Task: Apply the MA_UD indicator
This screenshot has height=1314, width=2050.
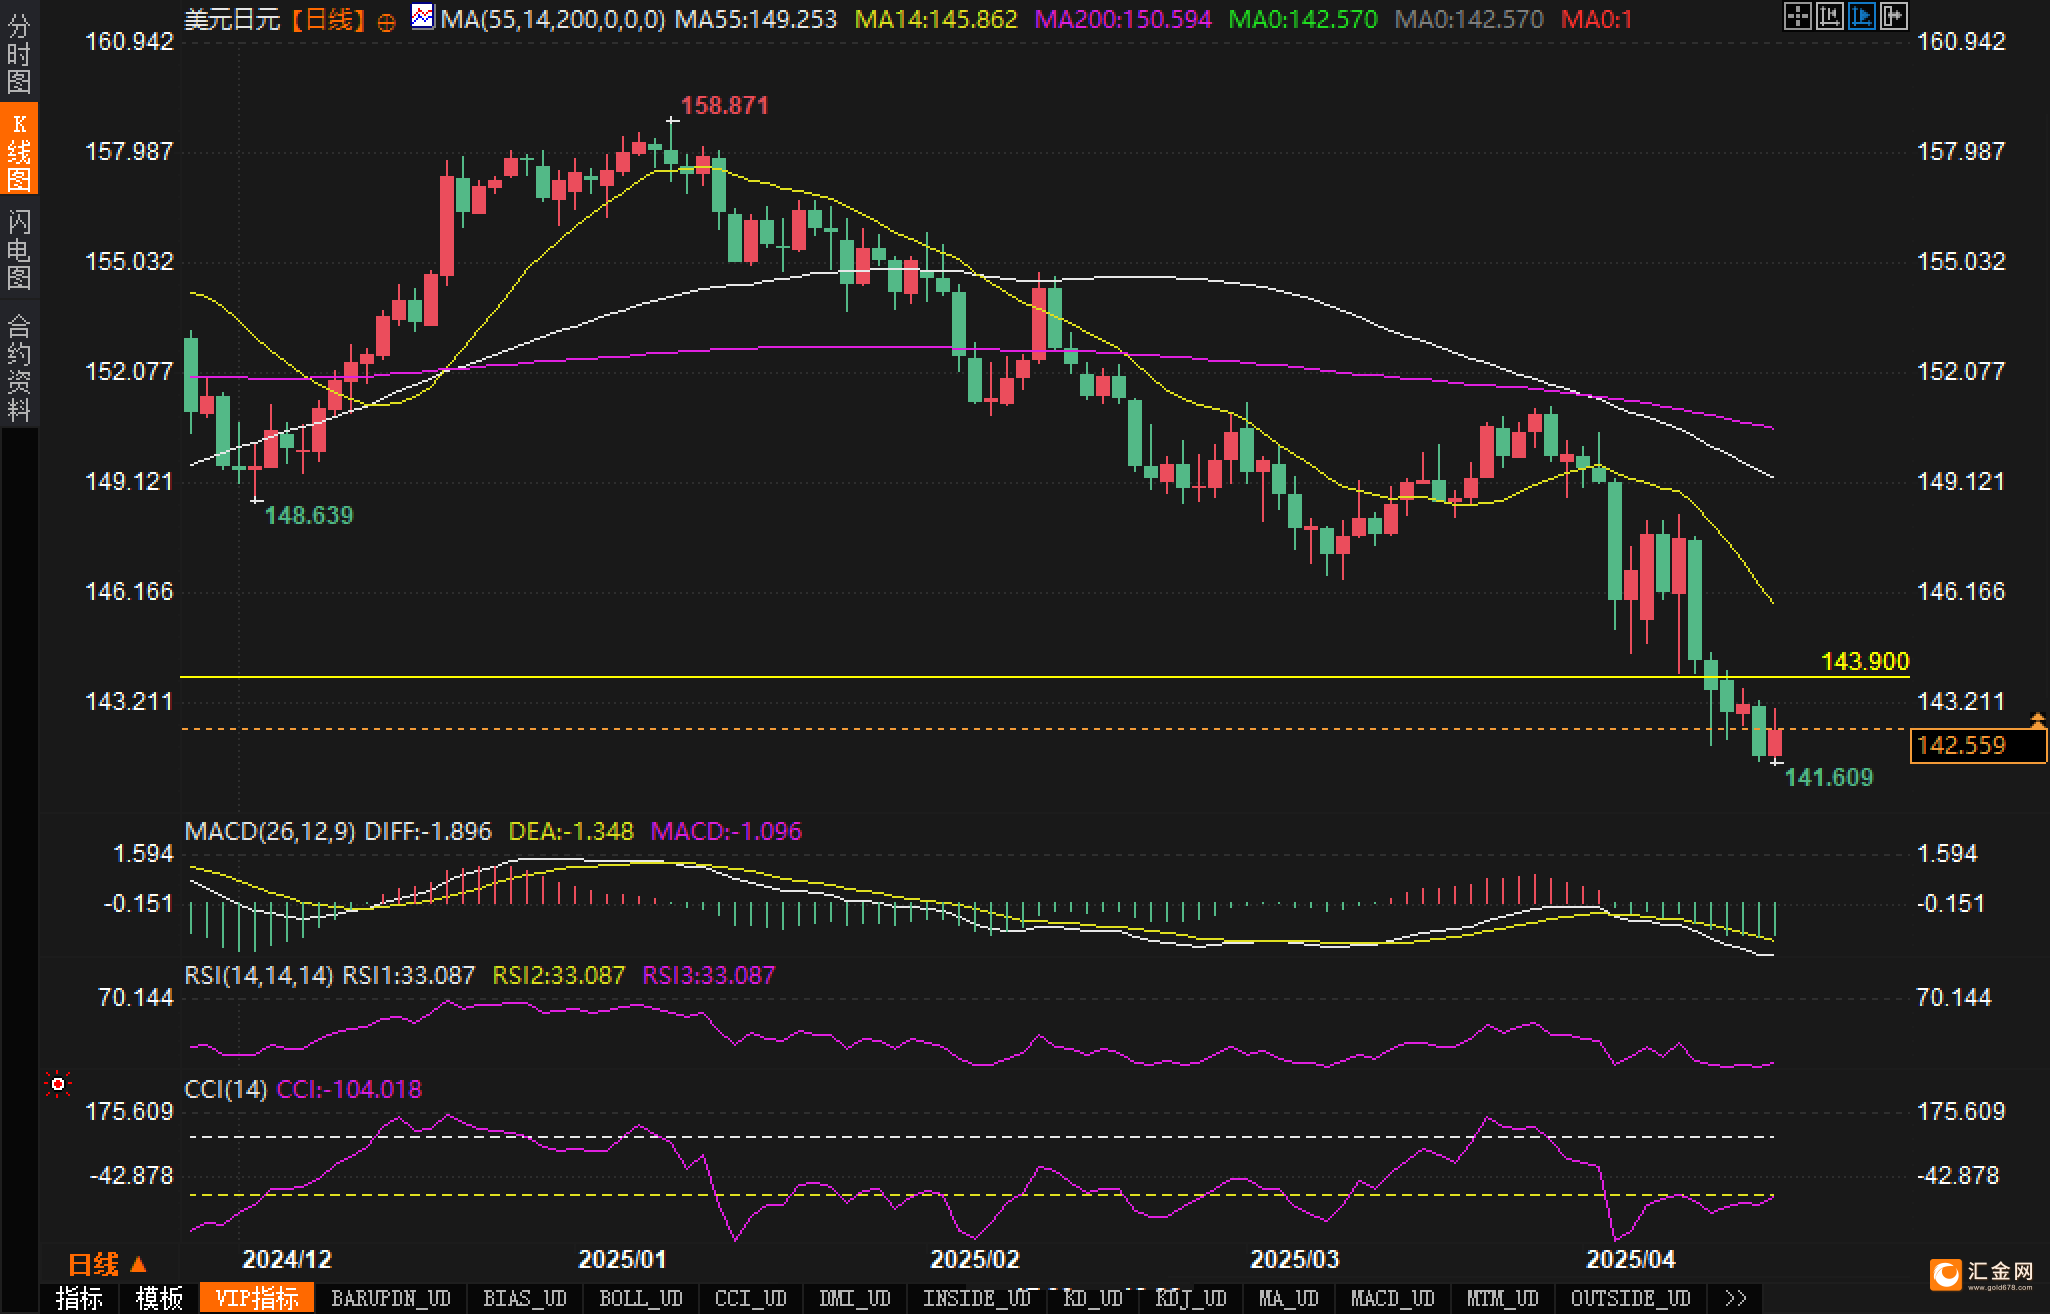Action: (1289, 1298)
